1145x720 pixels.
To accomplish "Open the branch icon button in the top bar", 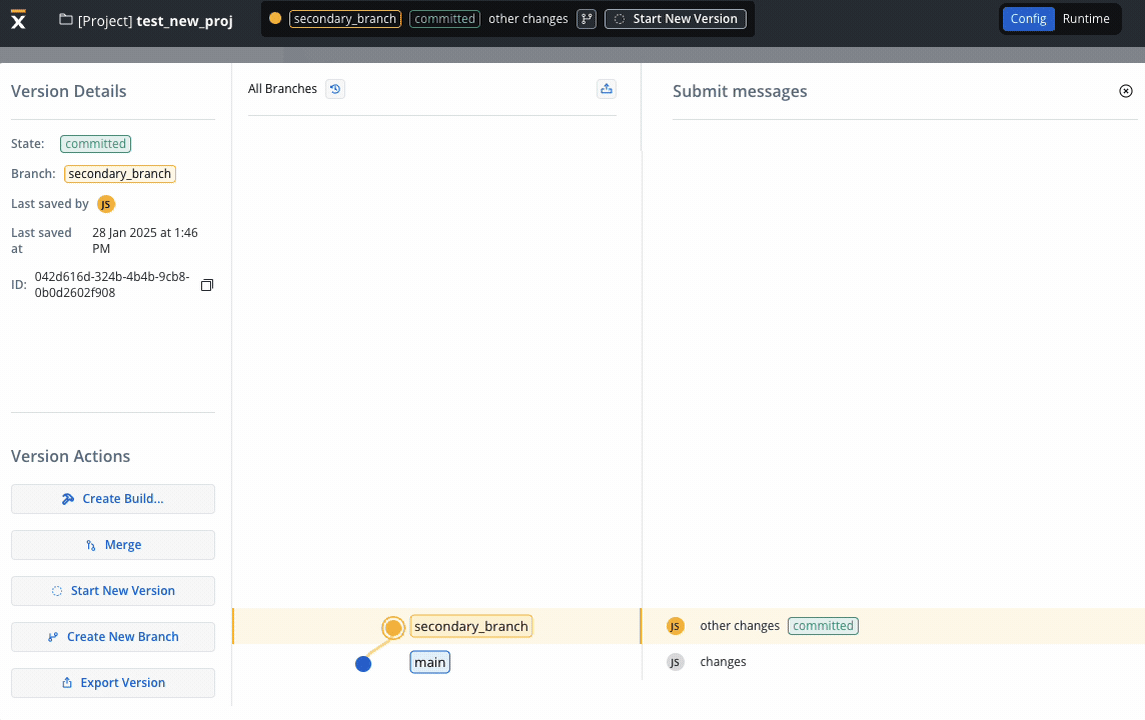I will pyautogui.click(x=586, y=19).
